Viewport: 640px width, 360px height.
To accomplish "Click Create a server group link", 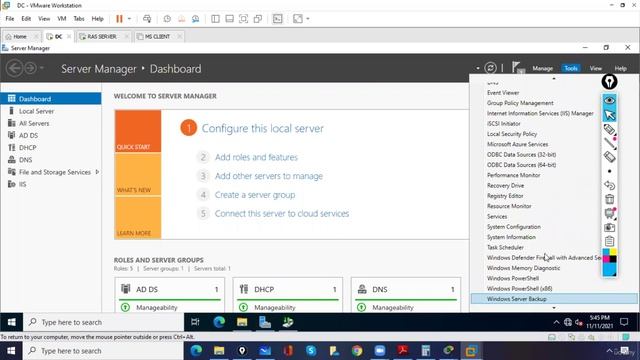I will click(x=255, y=195).
